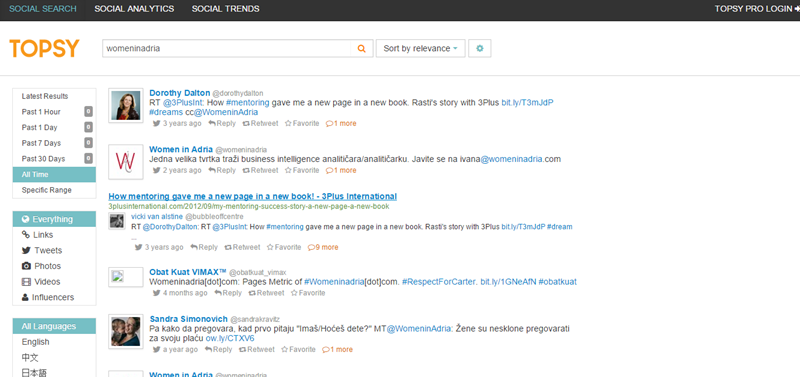Open vicki van alstine's small avatar
Viewport: 800px width, 377px height.
pos(117,221)
